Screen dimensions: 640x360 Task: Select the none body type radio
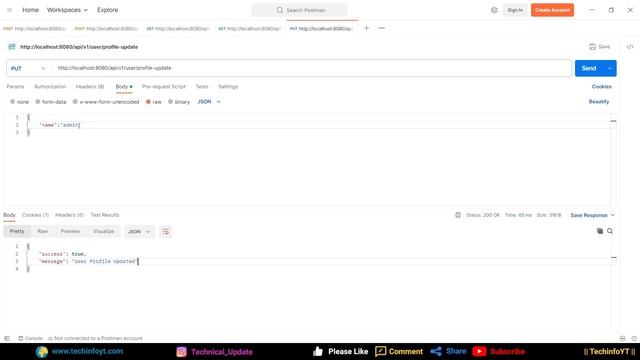coord(13,102)
